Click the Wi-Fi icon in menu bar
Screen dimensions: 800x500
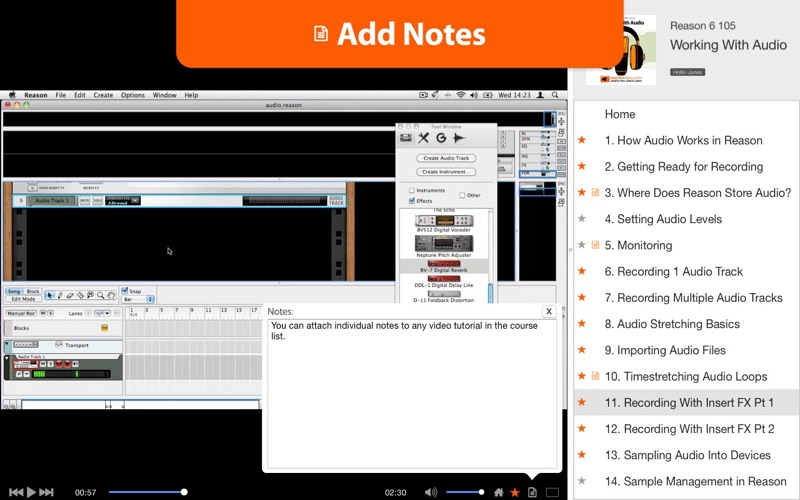[461, 95]
